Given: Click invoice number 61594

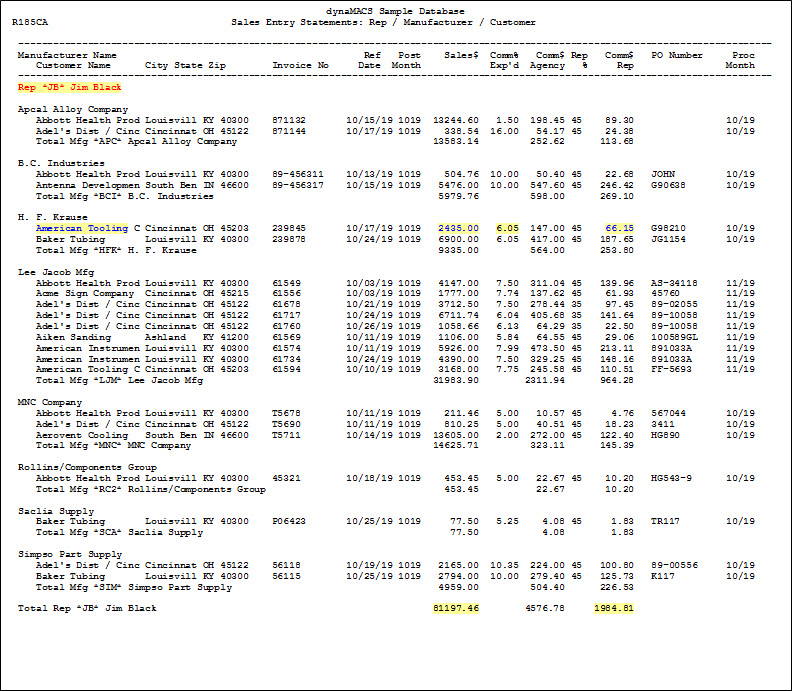Looking at the screenshot, I should coord(286,370).
